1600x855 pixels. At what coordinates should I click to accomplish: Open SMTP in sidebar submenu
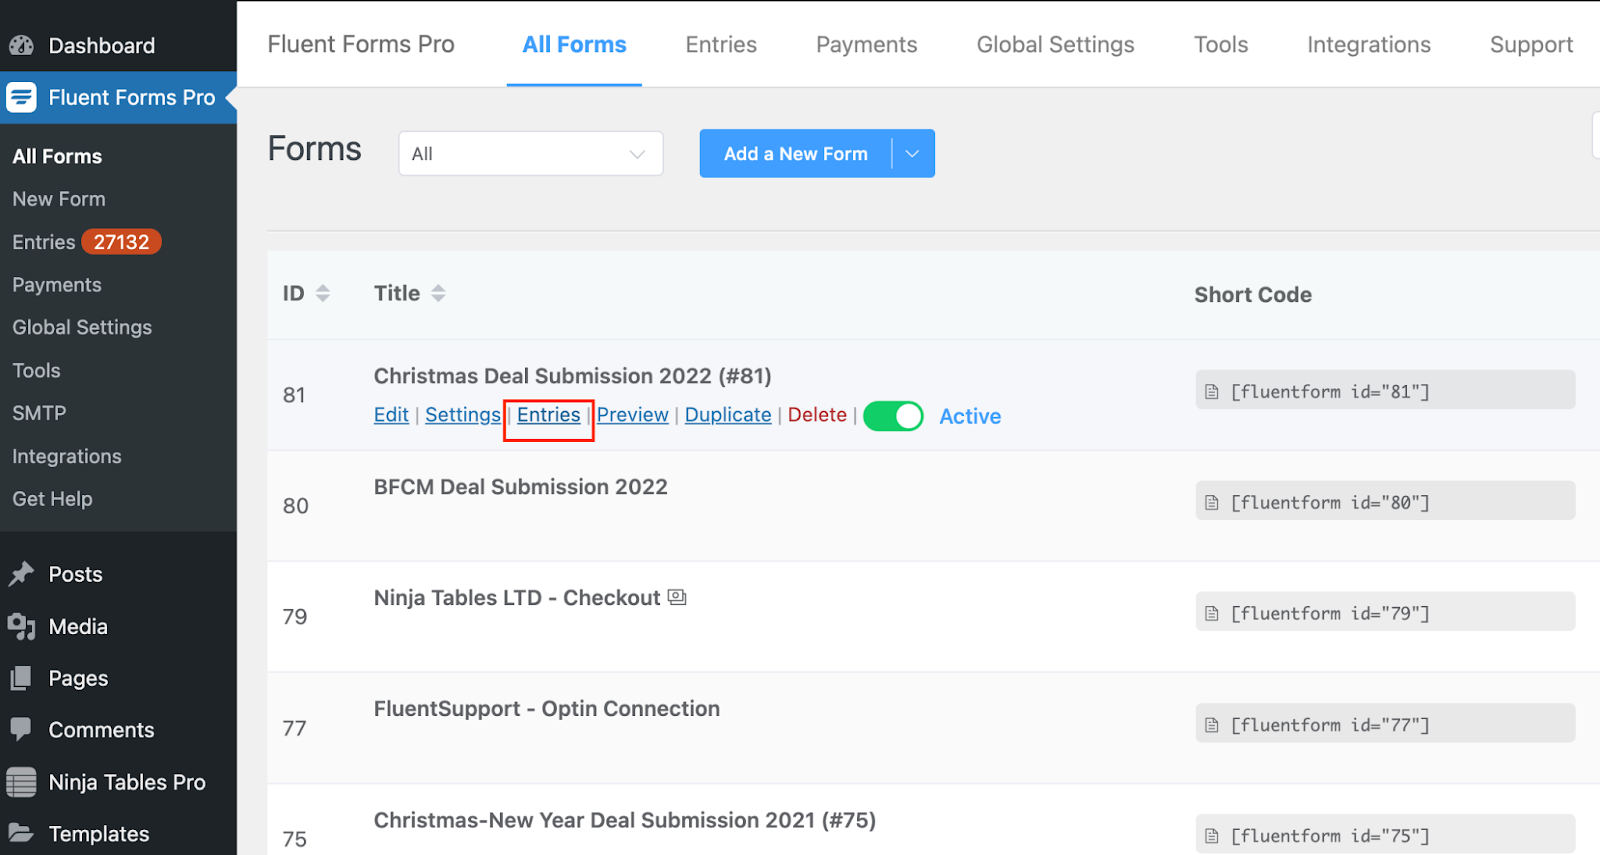click(39, 413)
